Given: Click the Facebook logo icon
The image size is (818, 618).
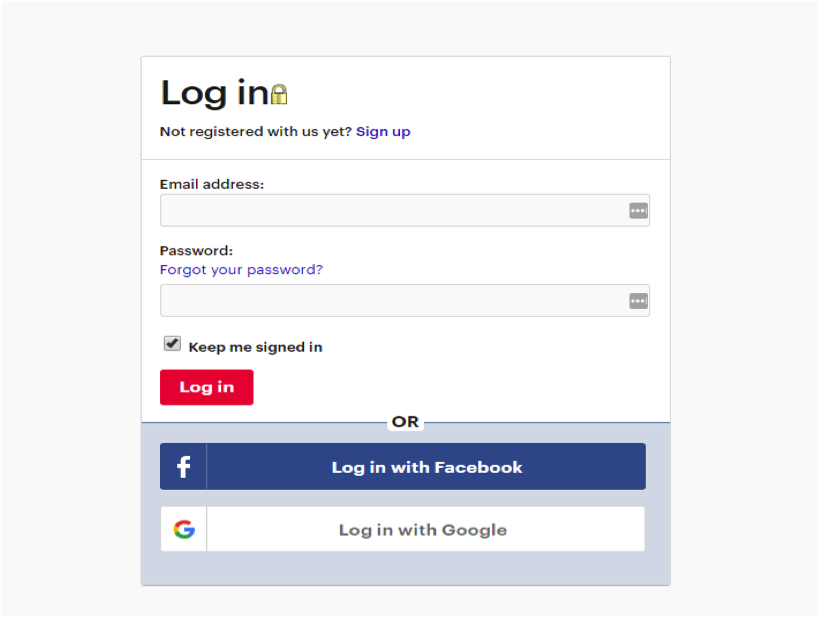Looking at the screenshot, I should pyautogui.click(x=183, y=467).
